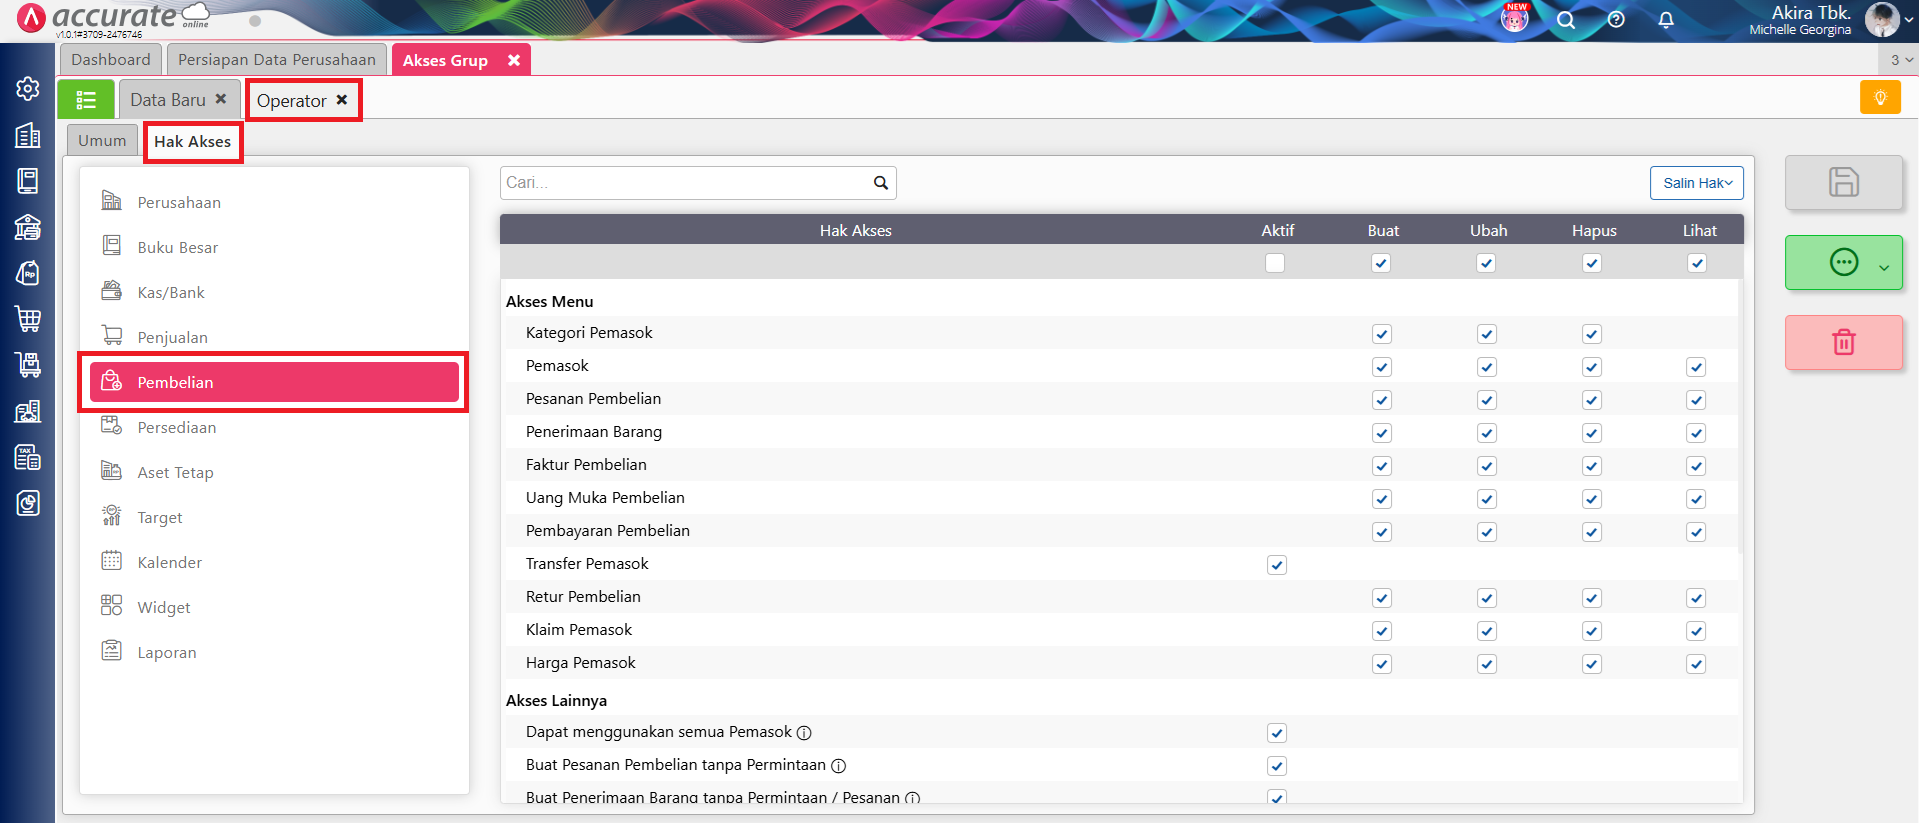The height and width of the screenshot is (823, 1919).
Task: Open the Dashboard tab
Action: (110, 60)
